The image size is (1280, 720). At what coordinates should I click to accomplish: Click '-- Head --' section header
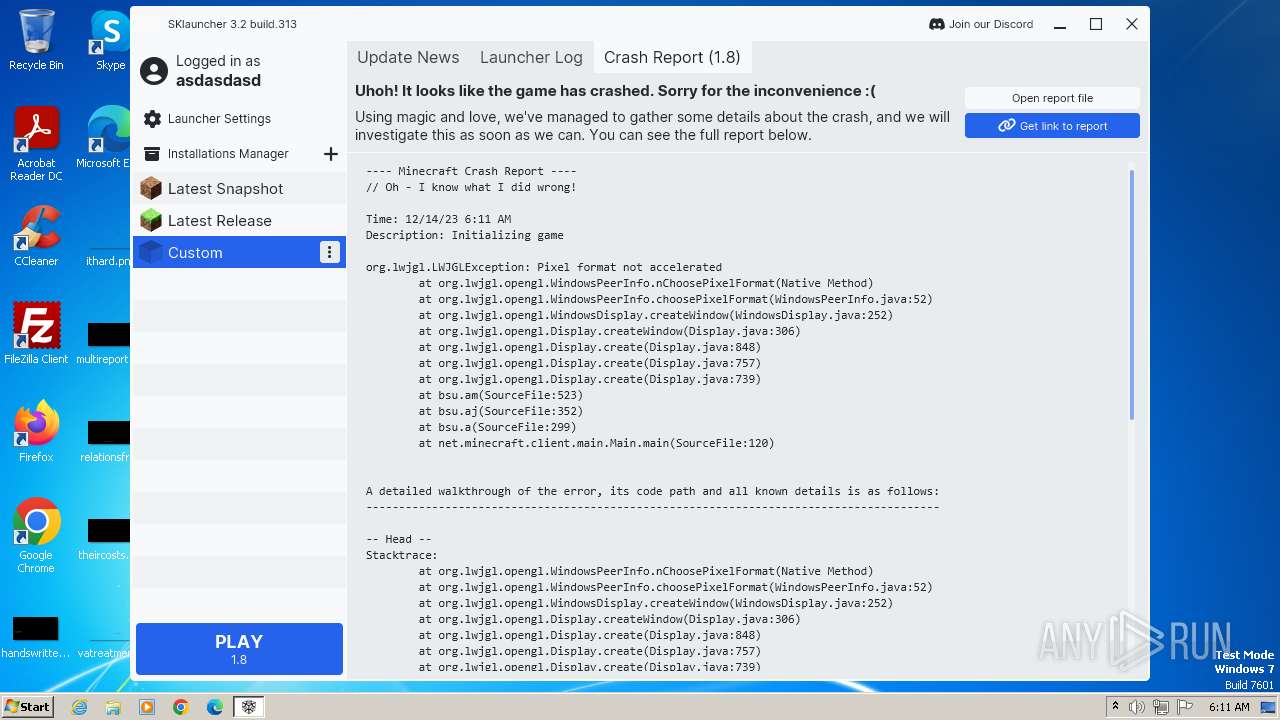pyautogui.click(x=398, y=539)
